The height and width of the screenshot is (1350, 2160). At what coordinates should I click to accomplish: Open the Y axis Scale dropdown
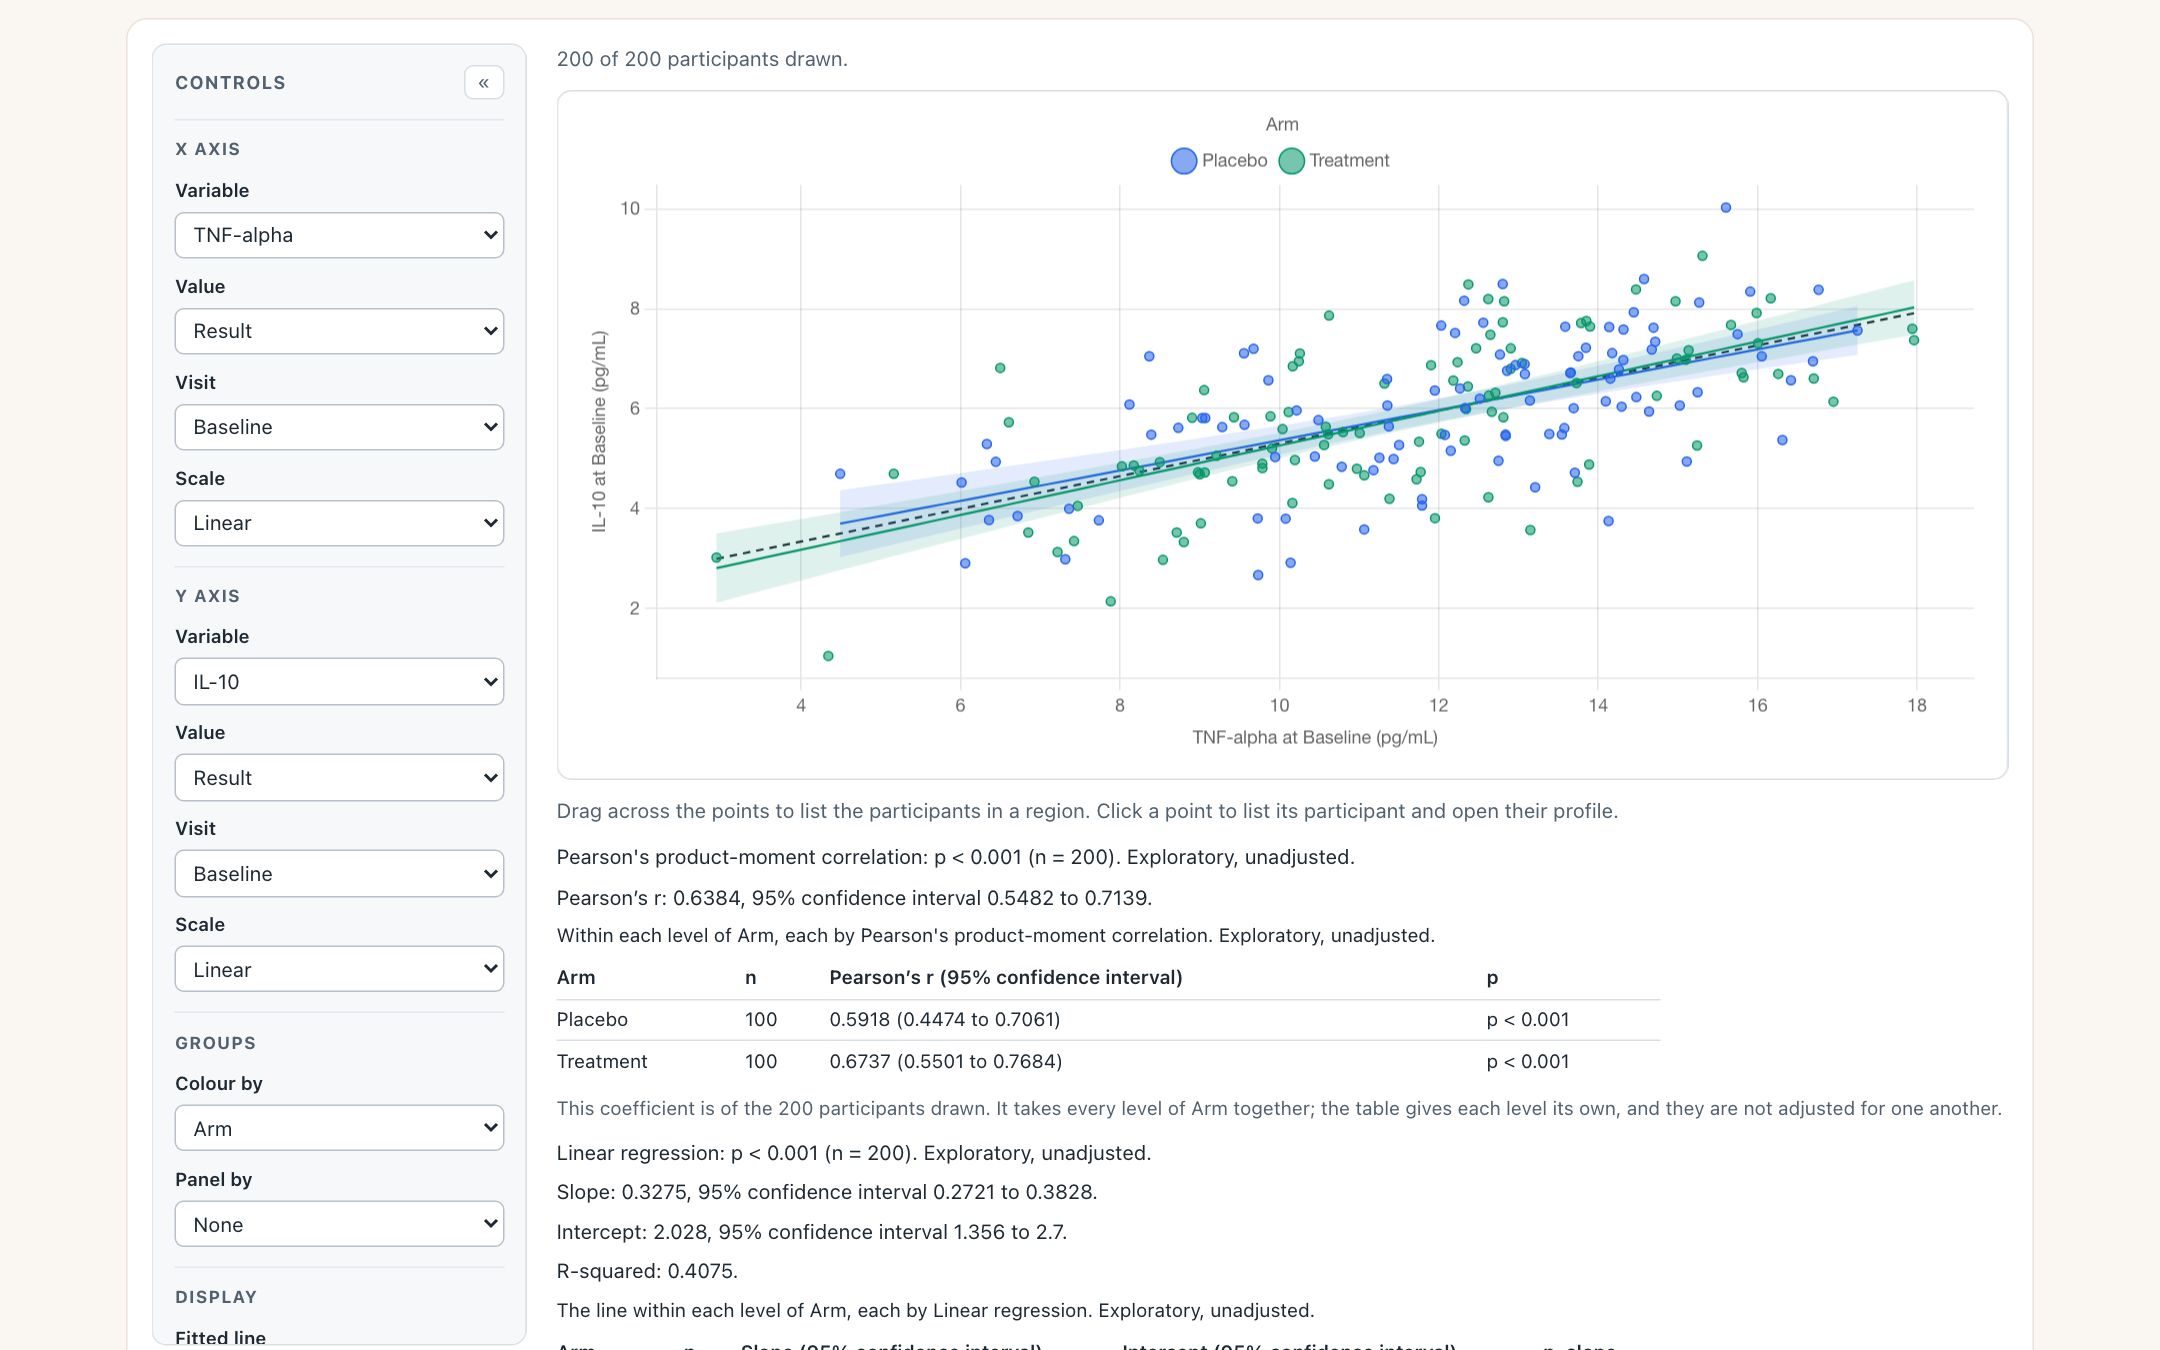tap(339, 970)
